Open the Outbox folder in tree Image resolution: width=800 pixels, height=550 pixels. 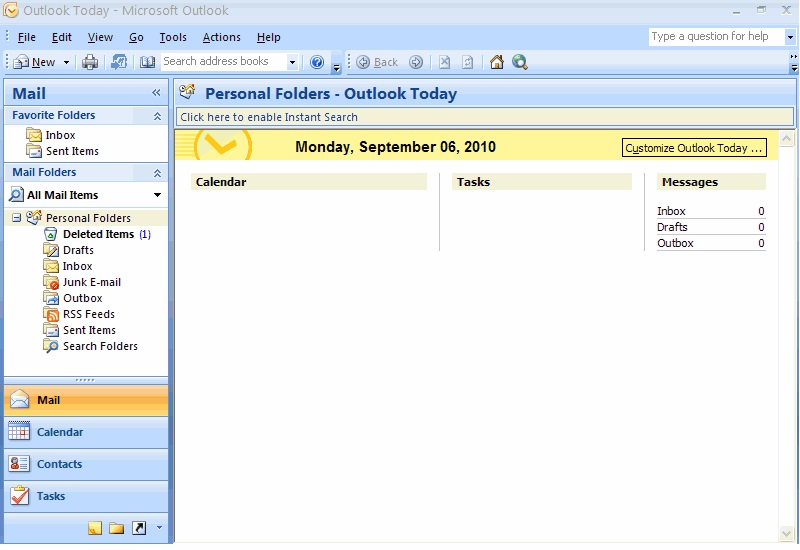(73, 298)
